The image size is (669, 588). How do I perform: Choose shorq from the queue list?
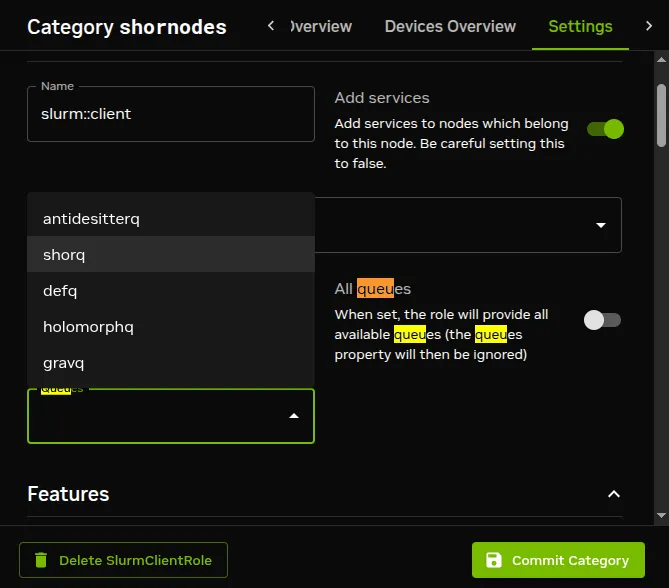(171, 254)
